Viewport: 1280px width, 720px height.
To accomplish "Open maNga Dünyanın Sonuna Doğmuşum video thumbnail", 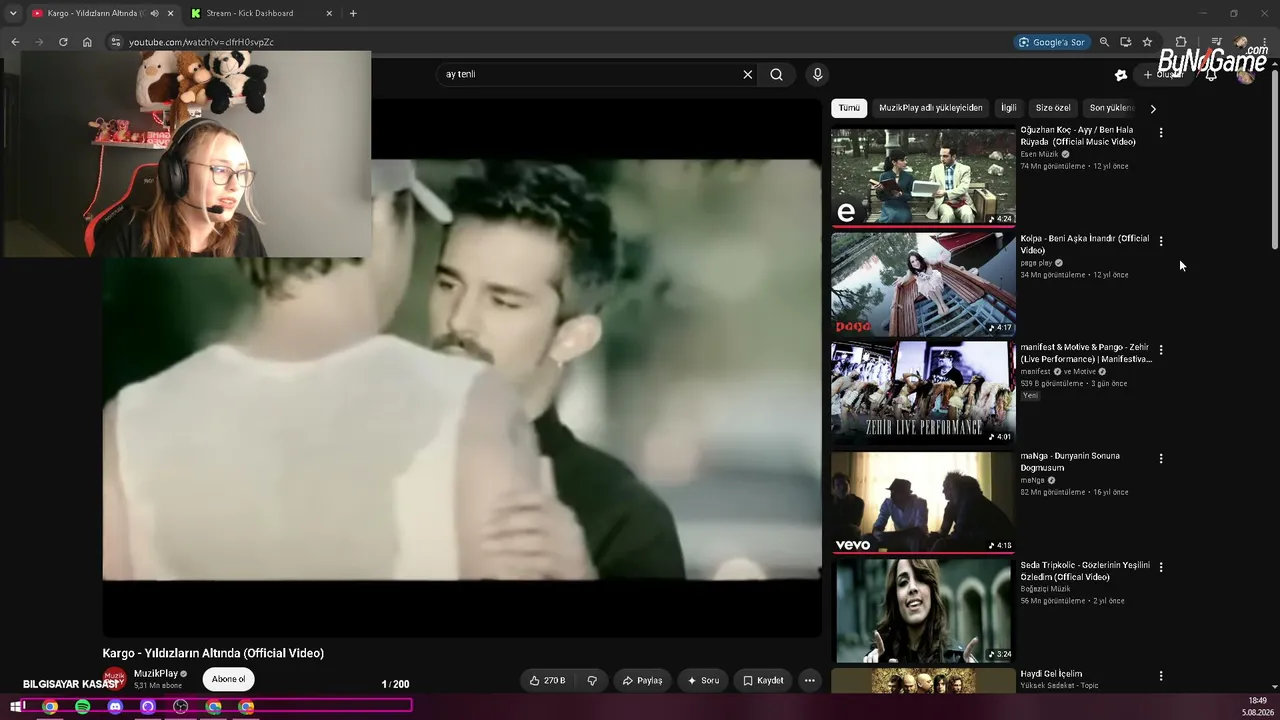I will coord(923,502).
